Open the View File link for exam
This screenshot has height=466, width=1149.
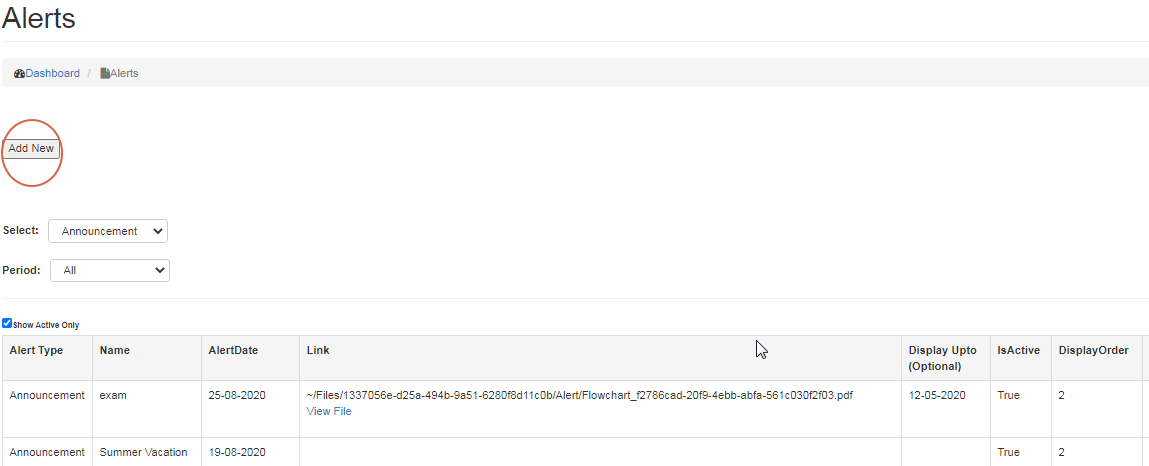click(x=329, y=411)
